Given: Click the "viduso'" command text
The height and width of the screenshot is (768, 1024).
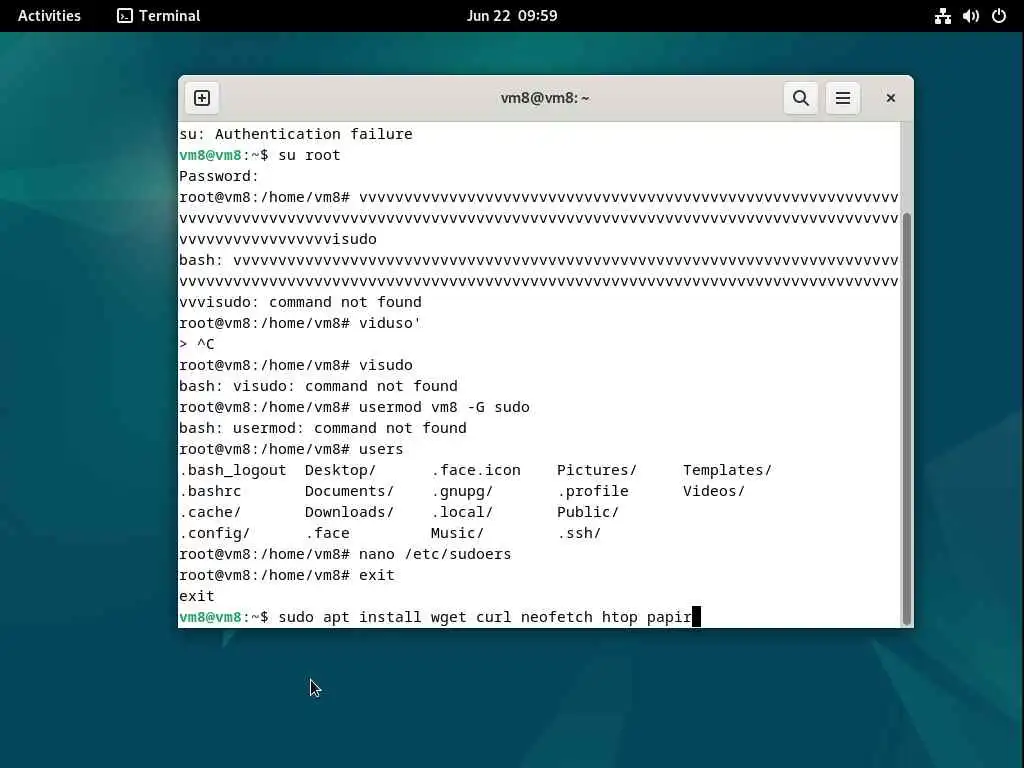Looking at the screenshot, I should coord(390,323).
